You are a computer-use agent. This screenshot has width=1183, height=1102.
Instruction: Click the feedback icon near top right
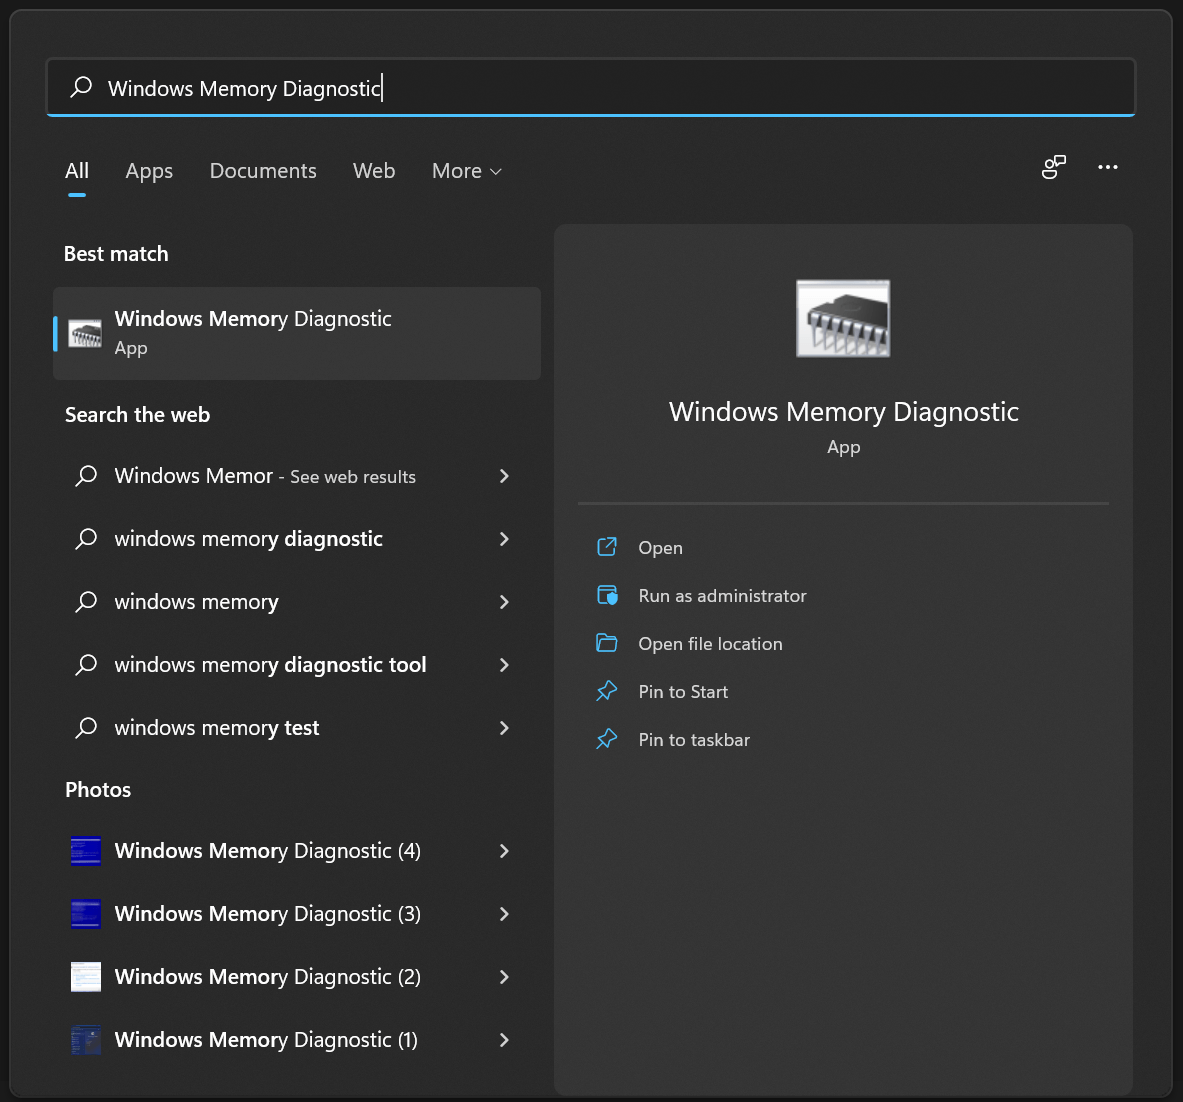click(1053, 167)
